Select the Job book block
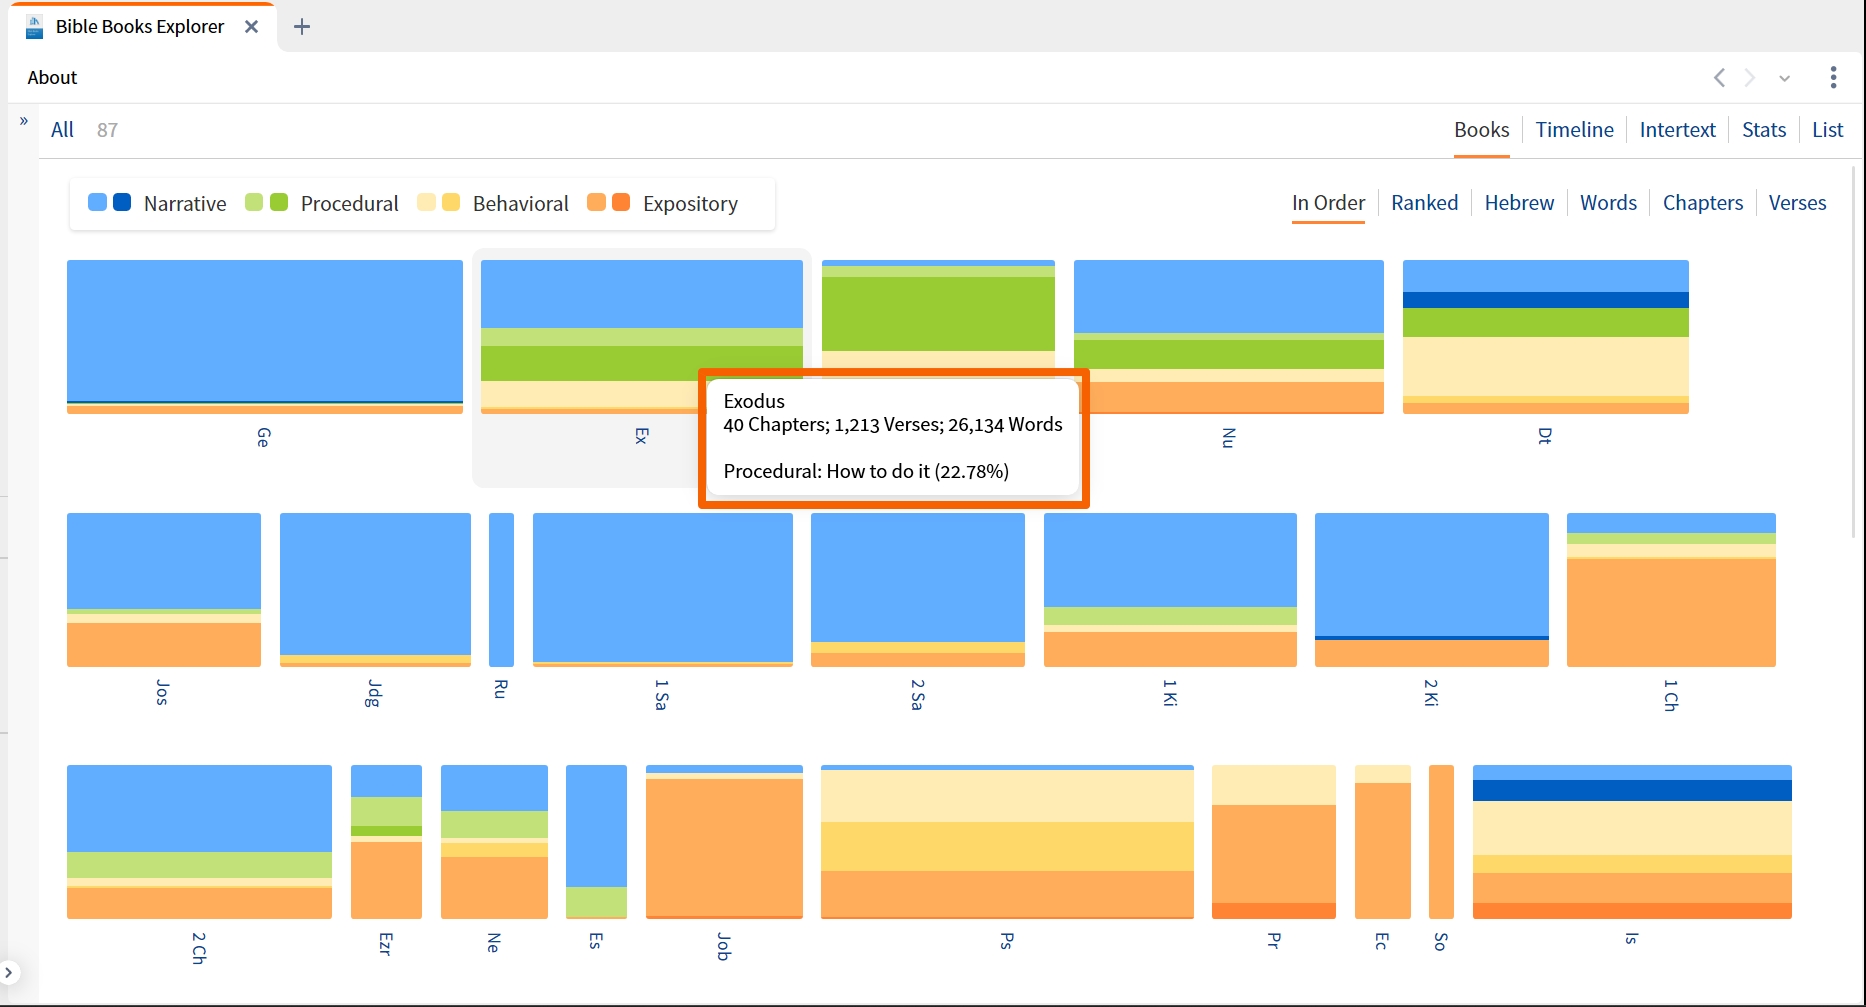Image resolution: width=1866 pixels, height=1007 pixels. (724, 842)
